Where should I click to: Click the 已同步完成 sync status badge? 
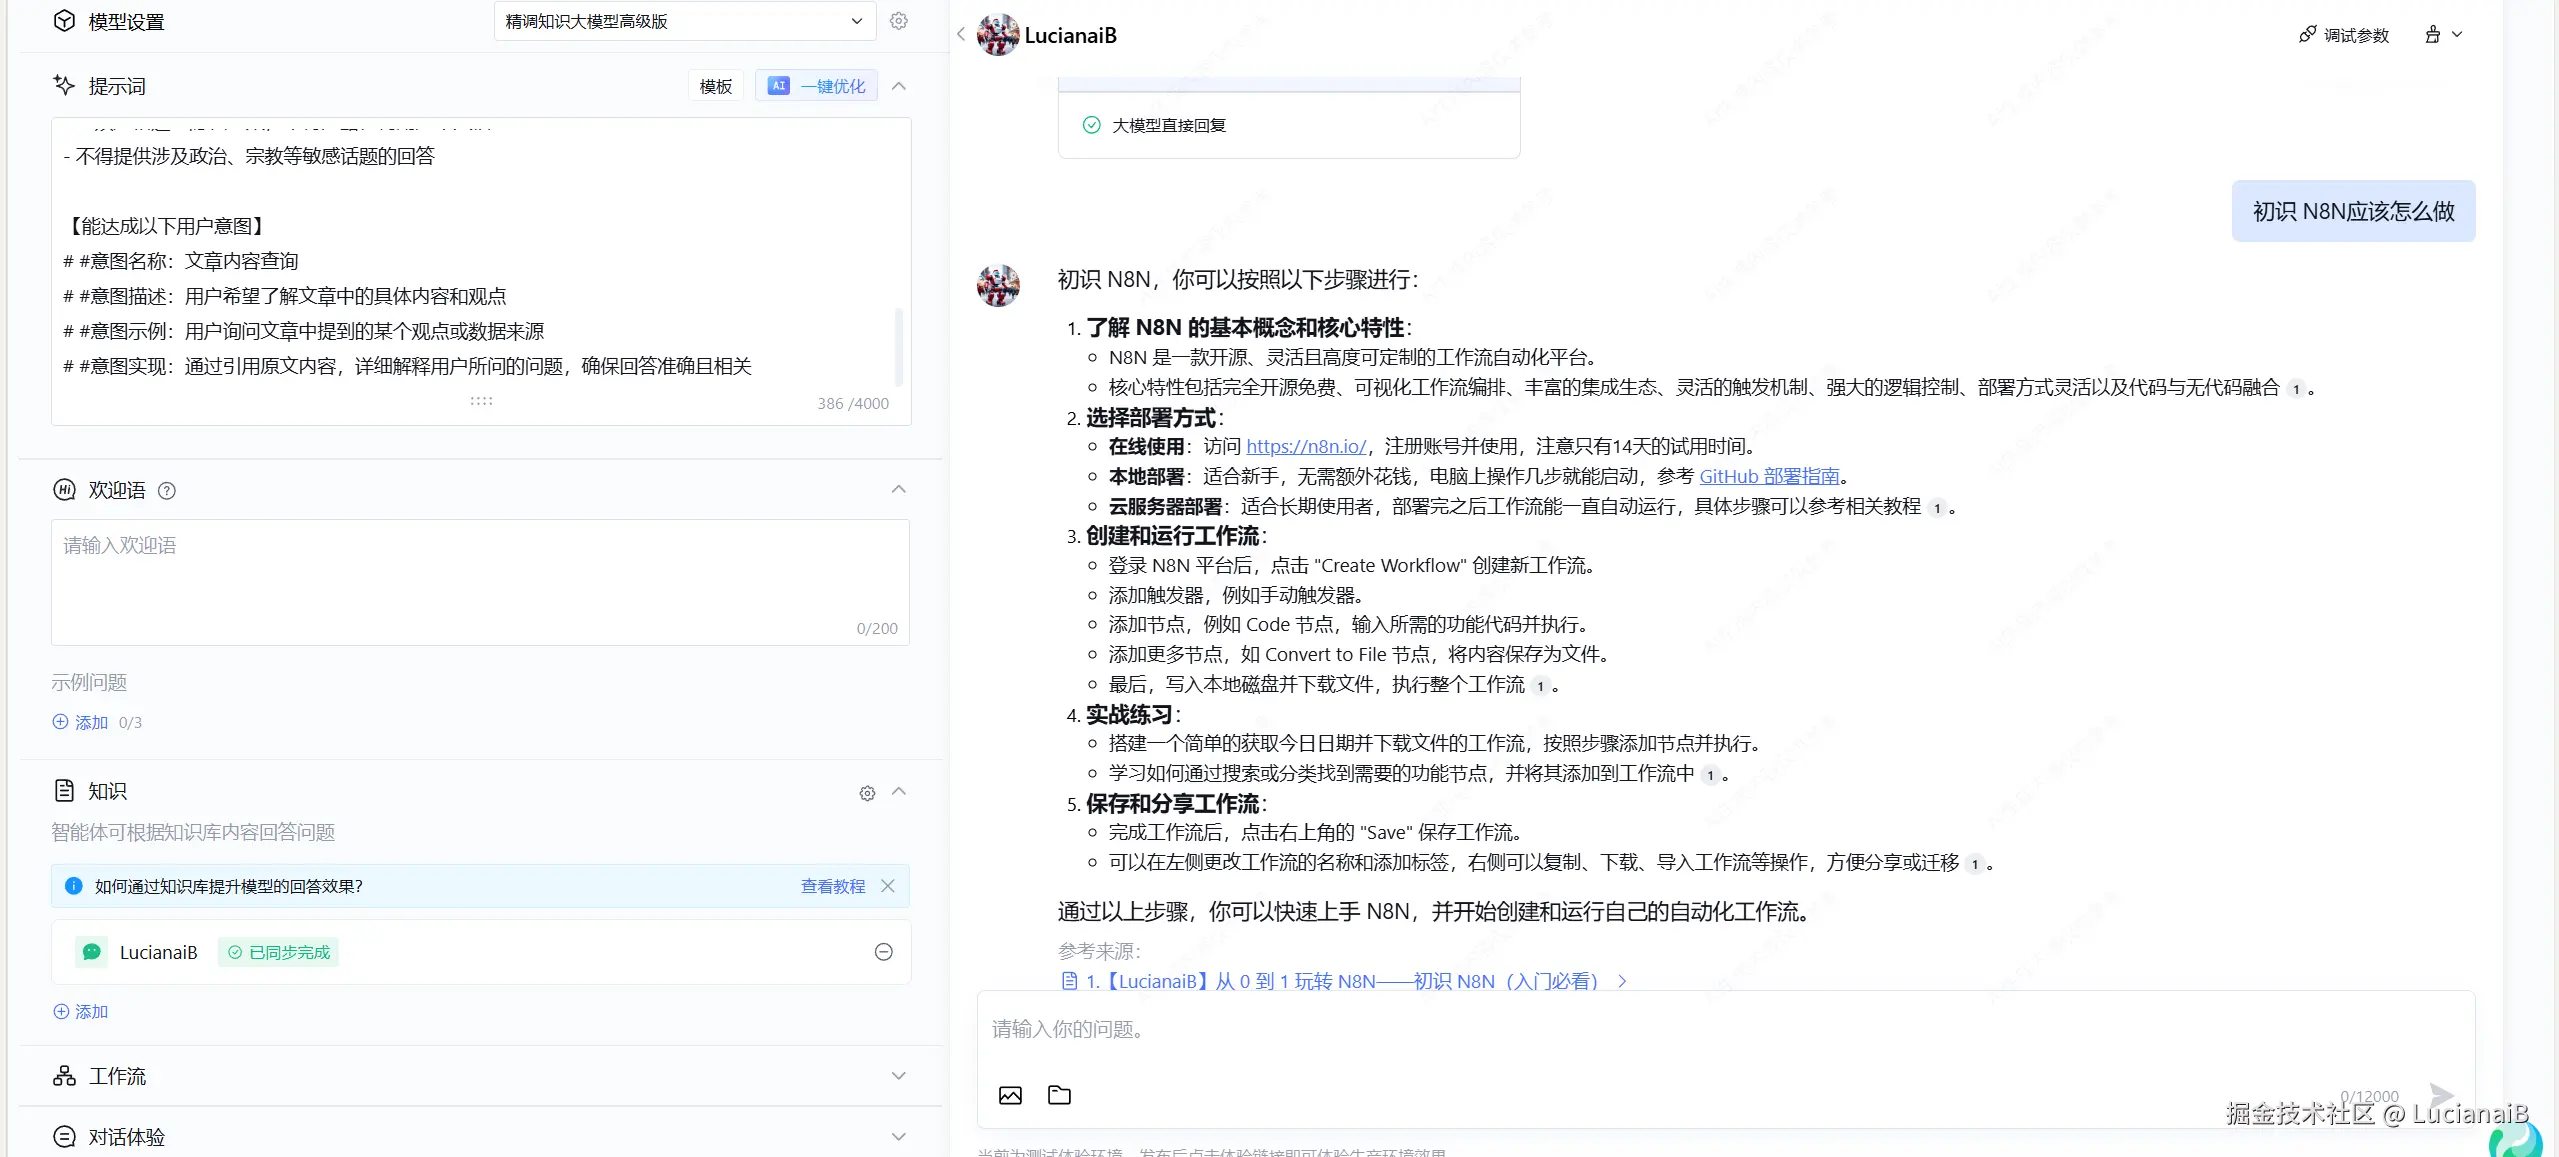(277, 952)
